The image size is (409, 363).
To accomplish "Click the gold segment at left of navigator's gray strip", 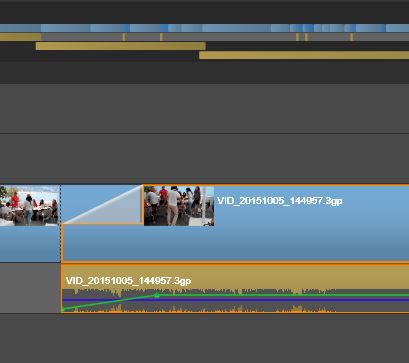I will point(20,37).
